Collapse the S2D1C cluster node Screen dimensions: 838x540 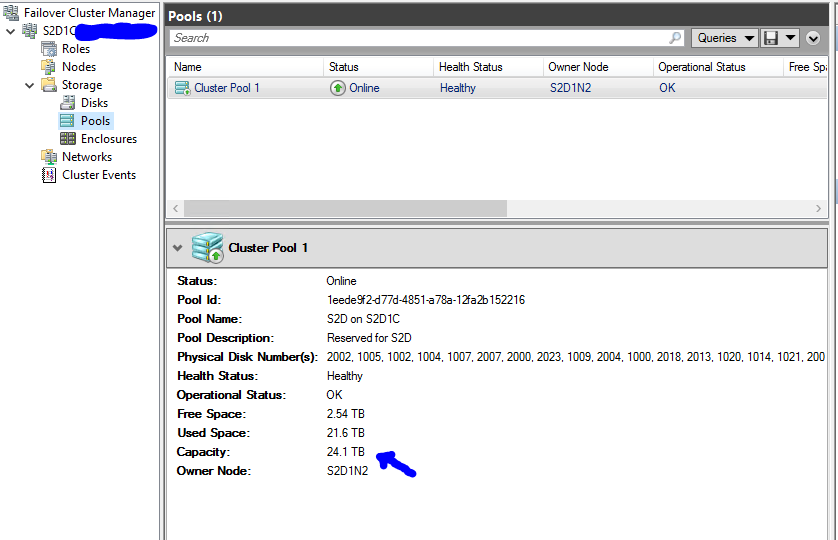[x=10, y=31]
